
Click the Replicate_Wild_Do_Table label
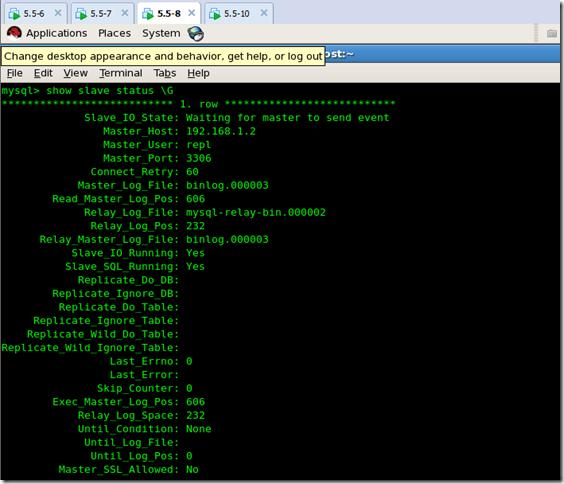click(x=103, y=334)
